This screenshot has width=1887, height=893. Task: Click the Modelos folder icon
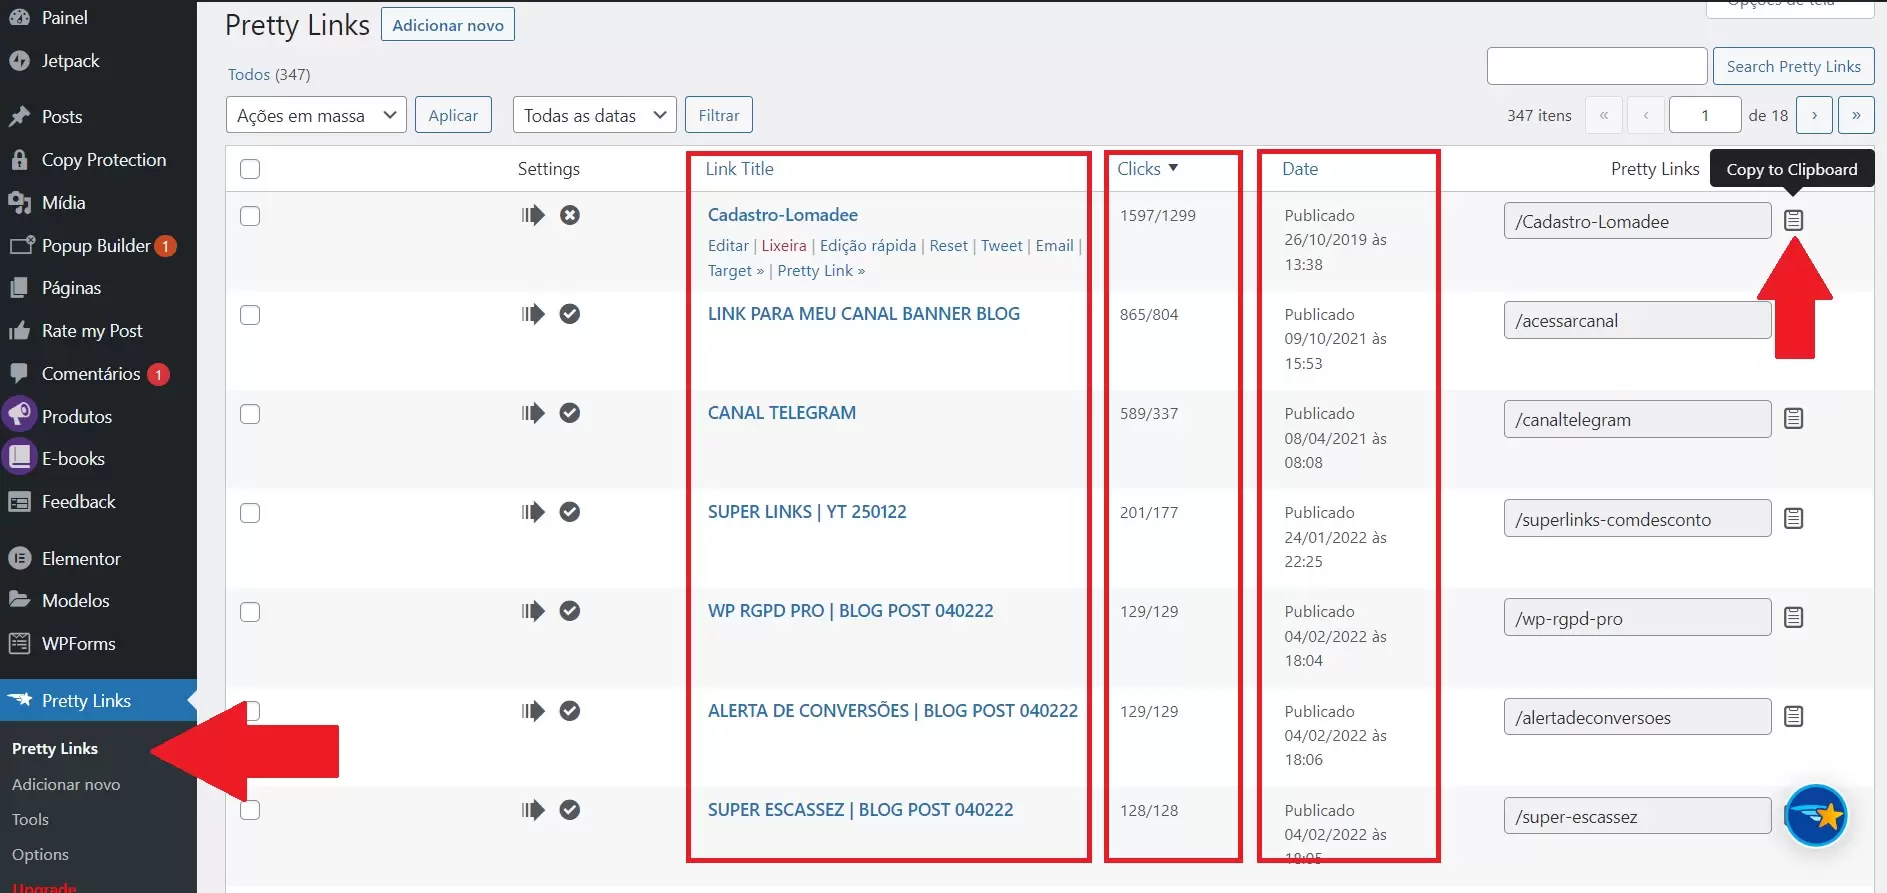click(19, 600)
